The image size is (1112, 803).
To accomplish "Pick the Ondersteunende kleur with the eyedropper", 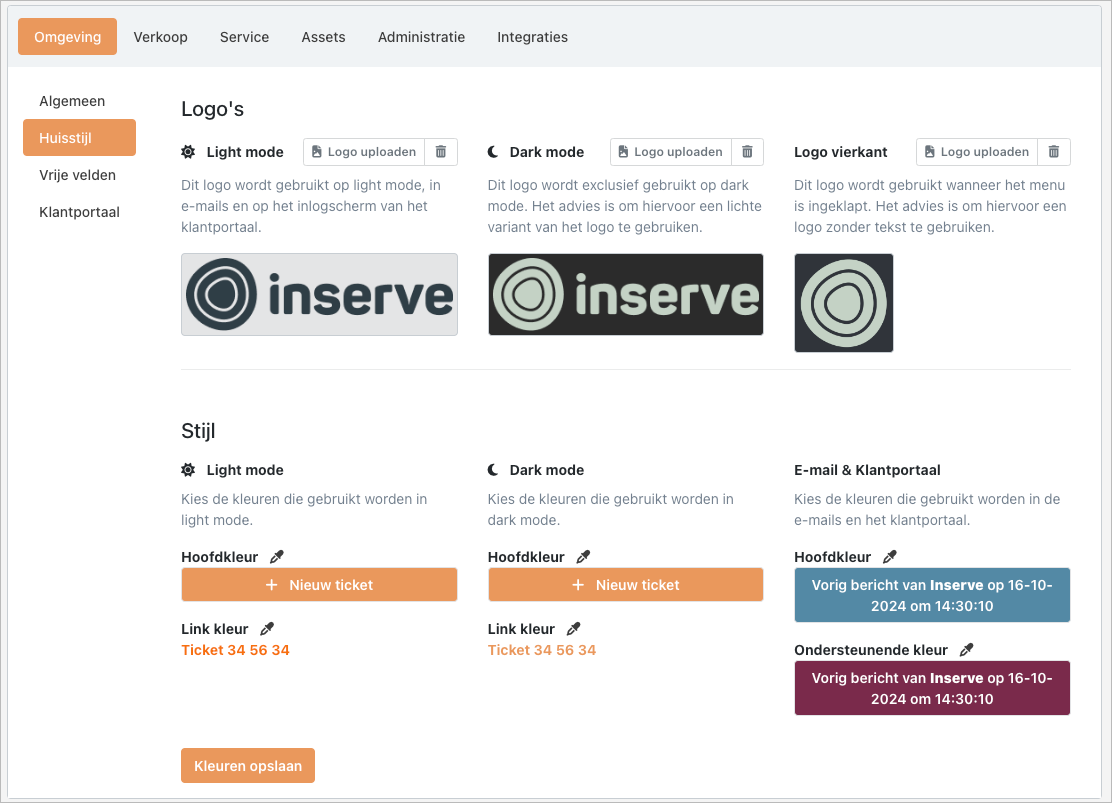I will point(966,650).
